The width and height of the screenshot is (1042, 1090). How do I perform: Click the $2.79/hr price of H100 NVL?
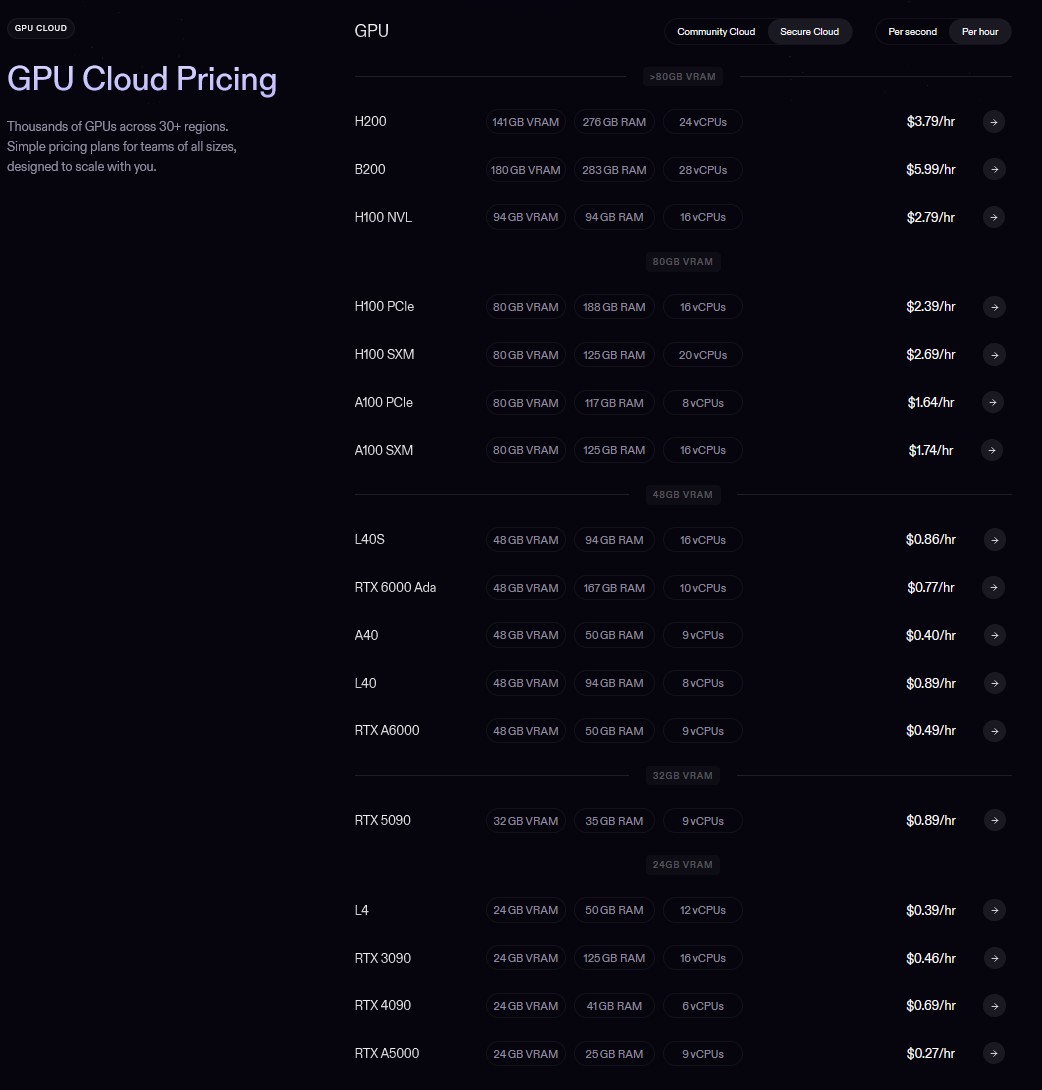click(930, 218)
